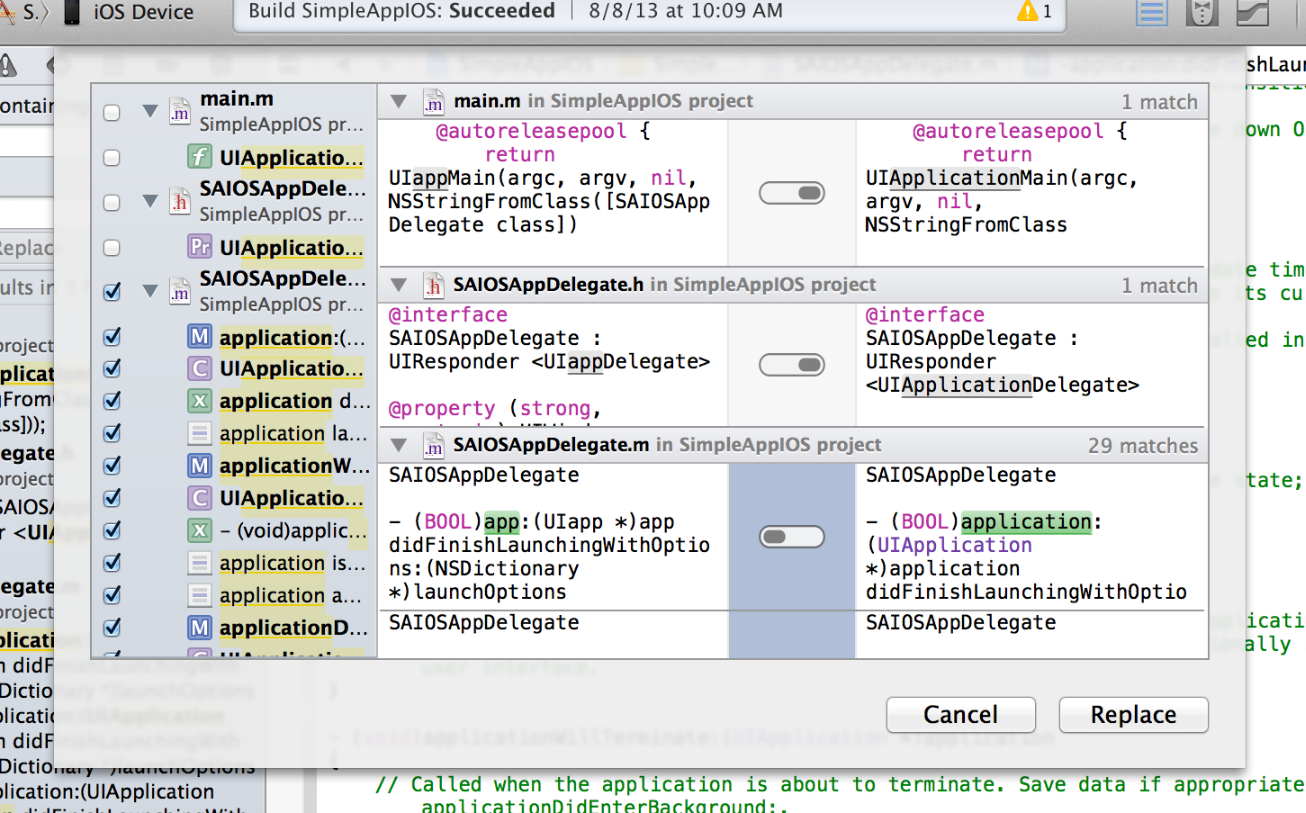Toggle the main.m change switch in diff
1306x813 pixels.
tap(792, 193)
